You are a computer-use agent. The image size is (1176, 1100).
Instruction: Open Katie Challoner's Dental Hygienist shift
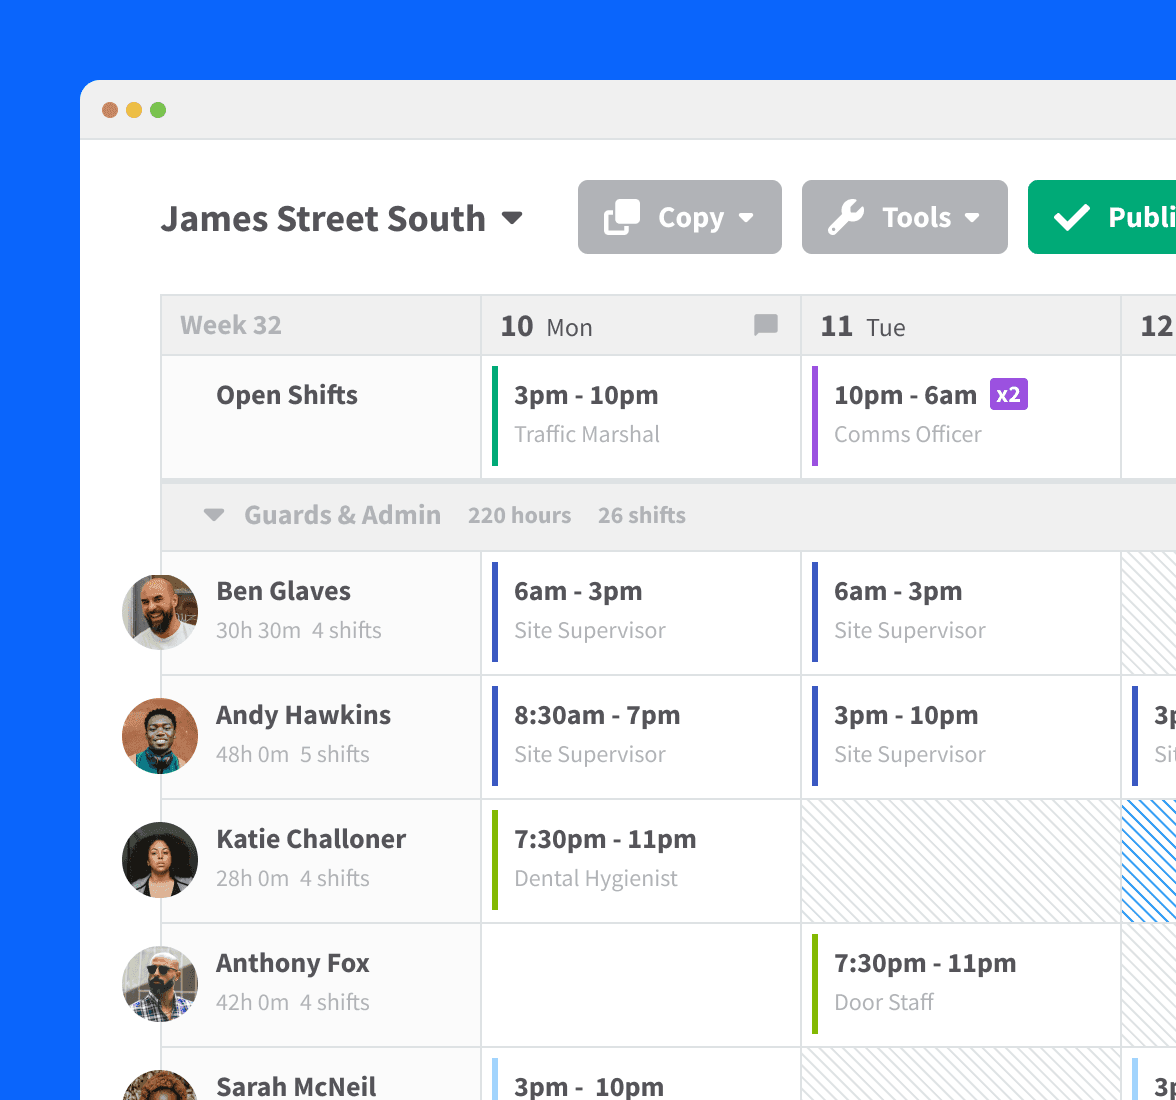tap(640, 859)
